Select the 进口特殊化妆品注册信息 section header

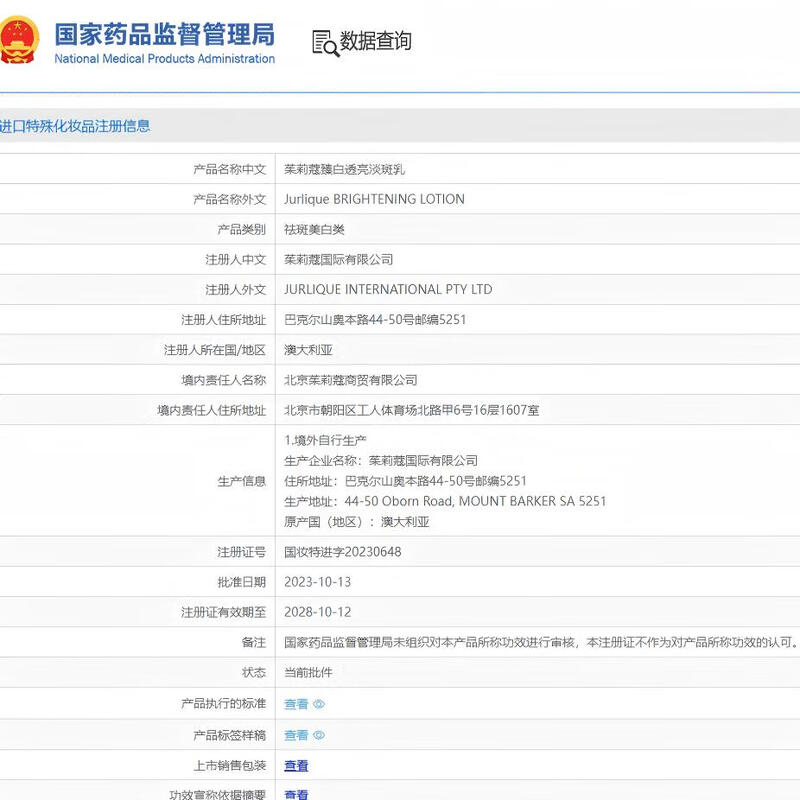point(76,126)
